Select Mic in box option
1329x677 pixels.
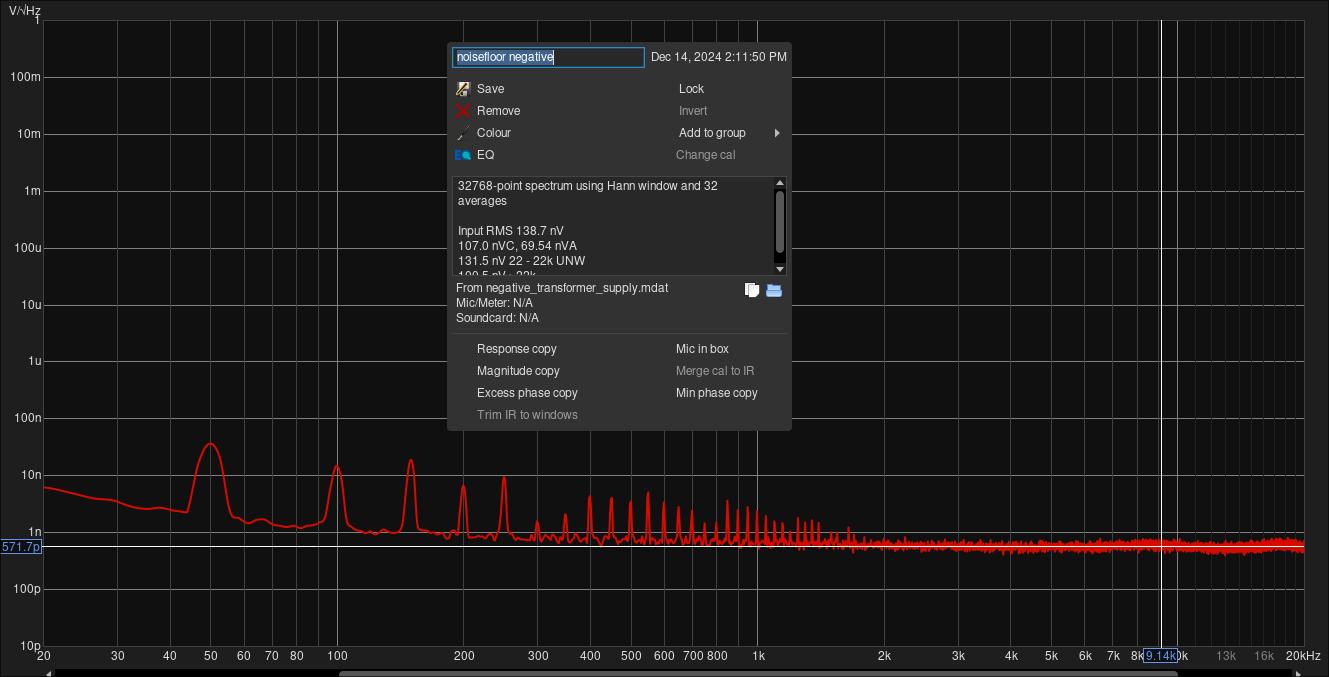coord(702,349)
